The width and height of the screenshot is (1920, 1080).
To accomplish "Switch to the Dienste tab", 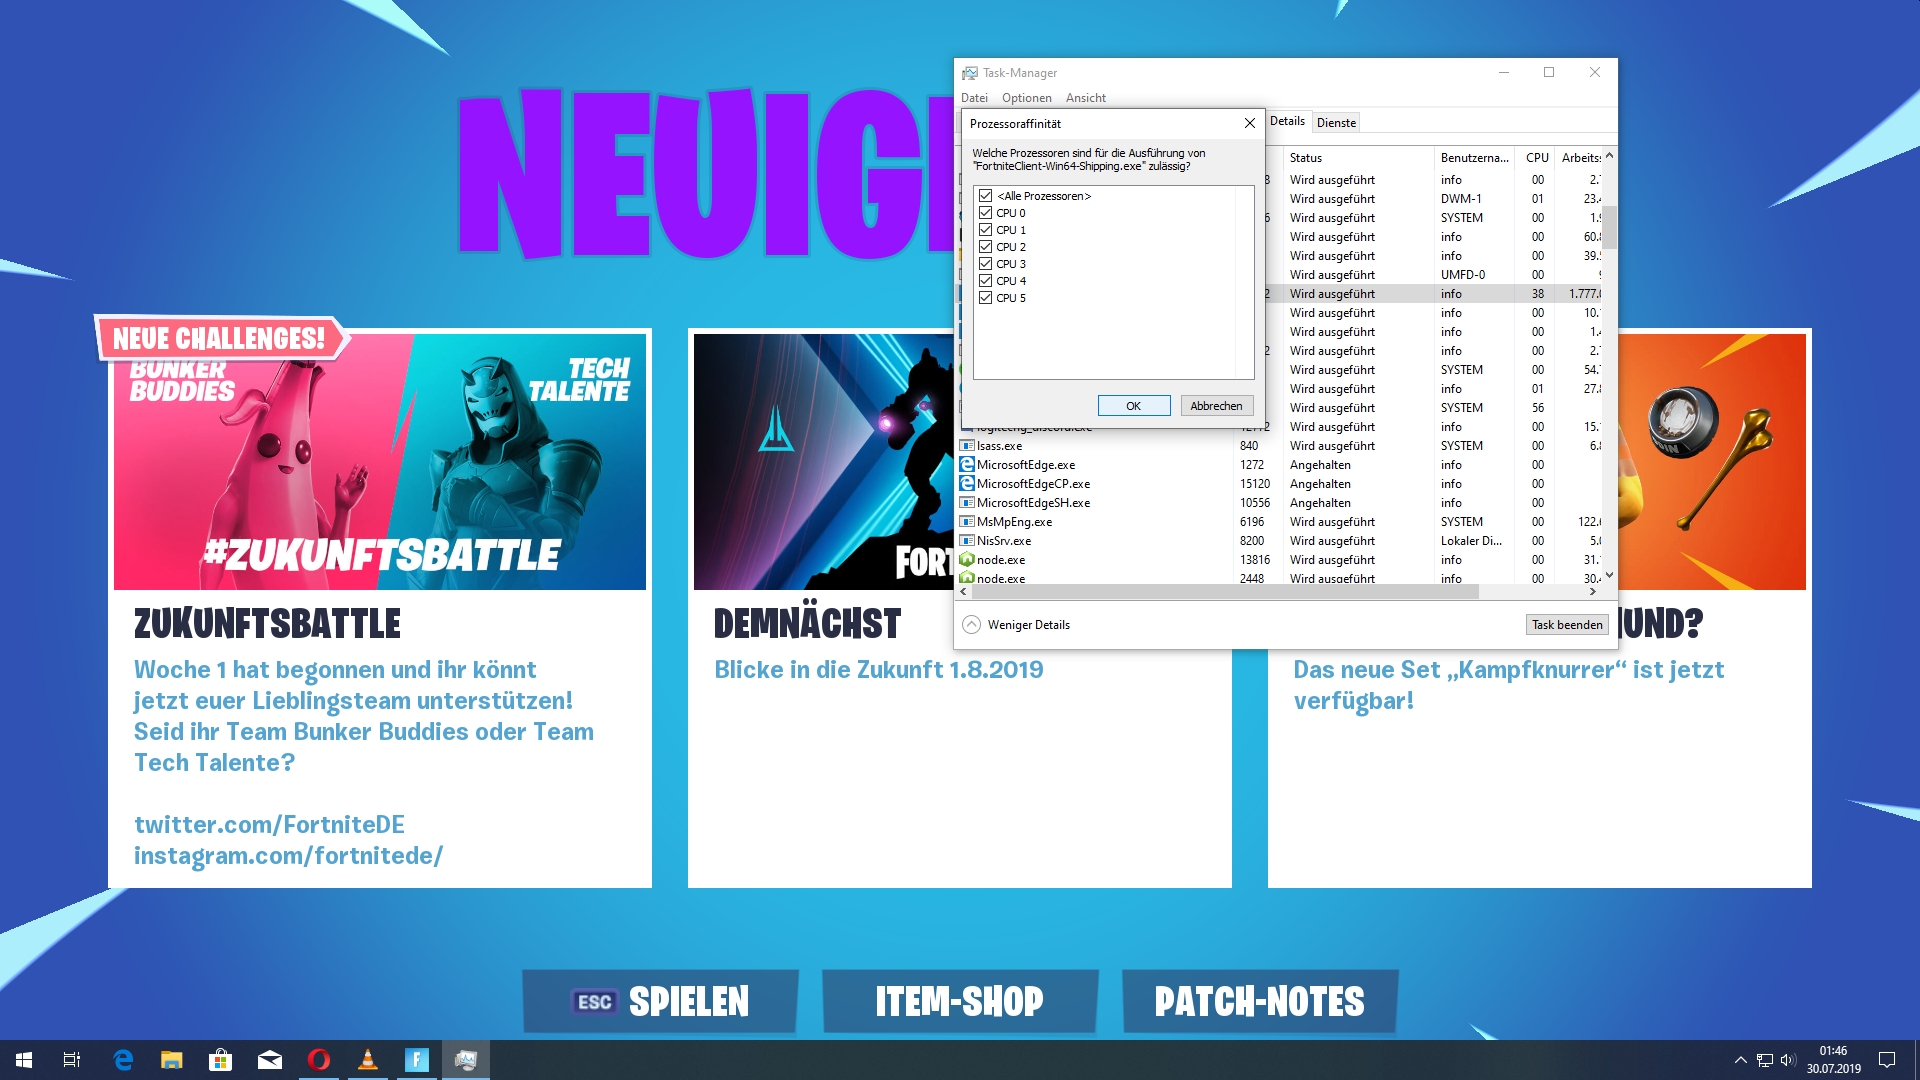I will [x=1336, y=123].
